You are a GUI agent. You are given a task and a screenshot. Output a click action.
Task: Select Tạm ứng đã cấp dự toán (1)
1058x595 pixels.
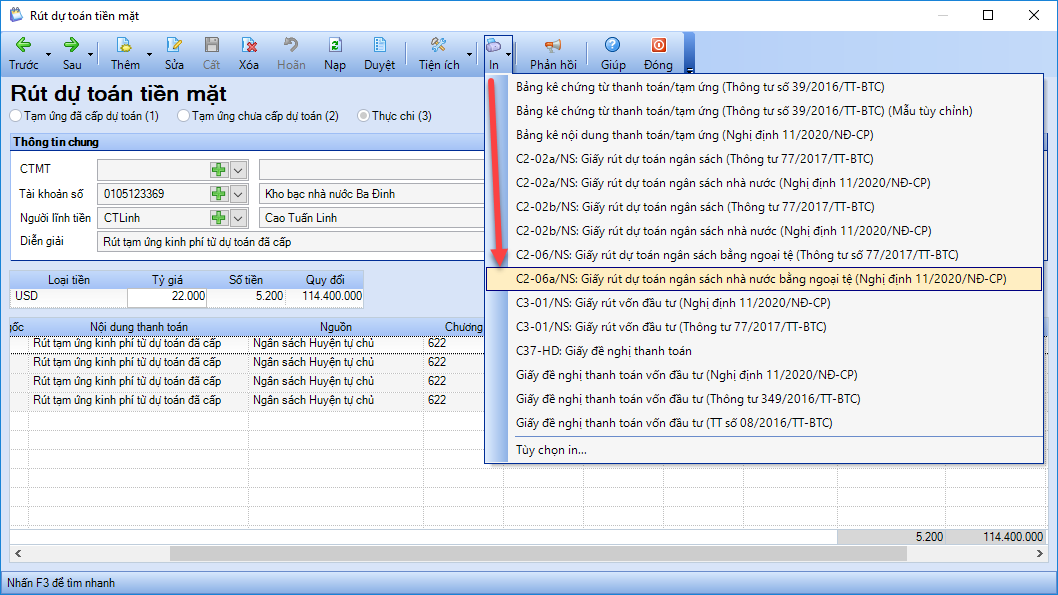(16, 116)
